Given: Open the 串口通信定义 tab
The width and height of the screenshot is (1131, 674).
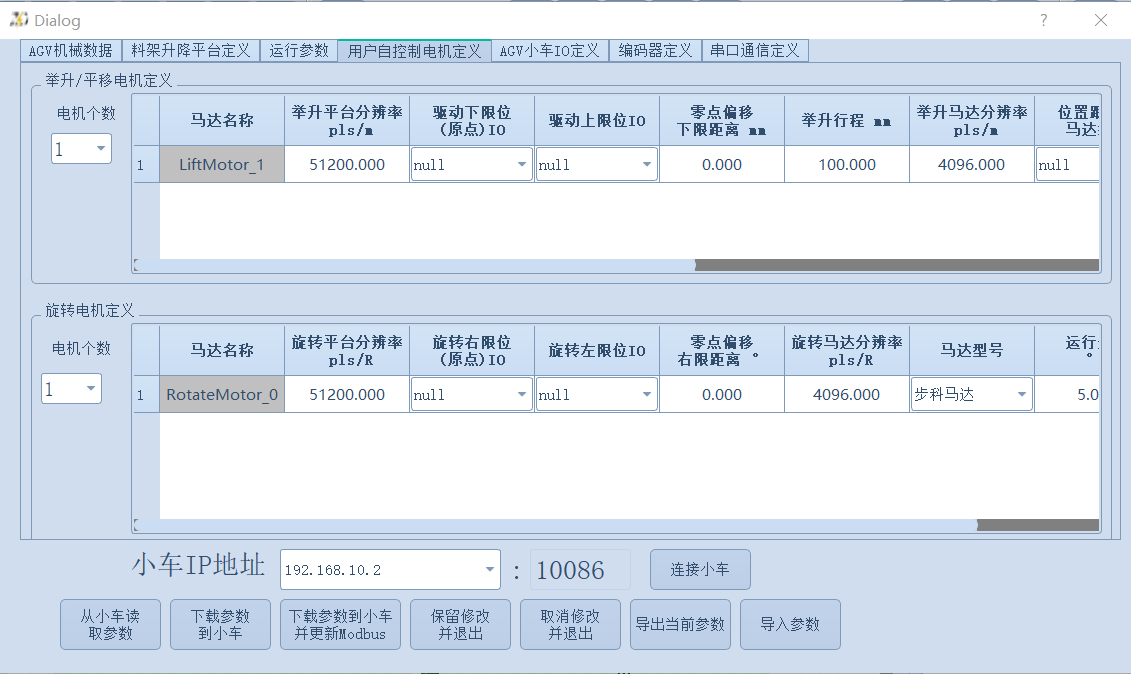Looking at the screenshot, I should [755, 50].
